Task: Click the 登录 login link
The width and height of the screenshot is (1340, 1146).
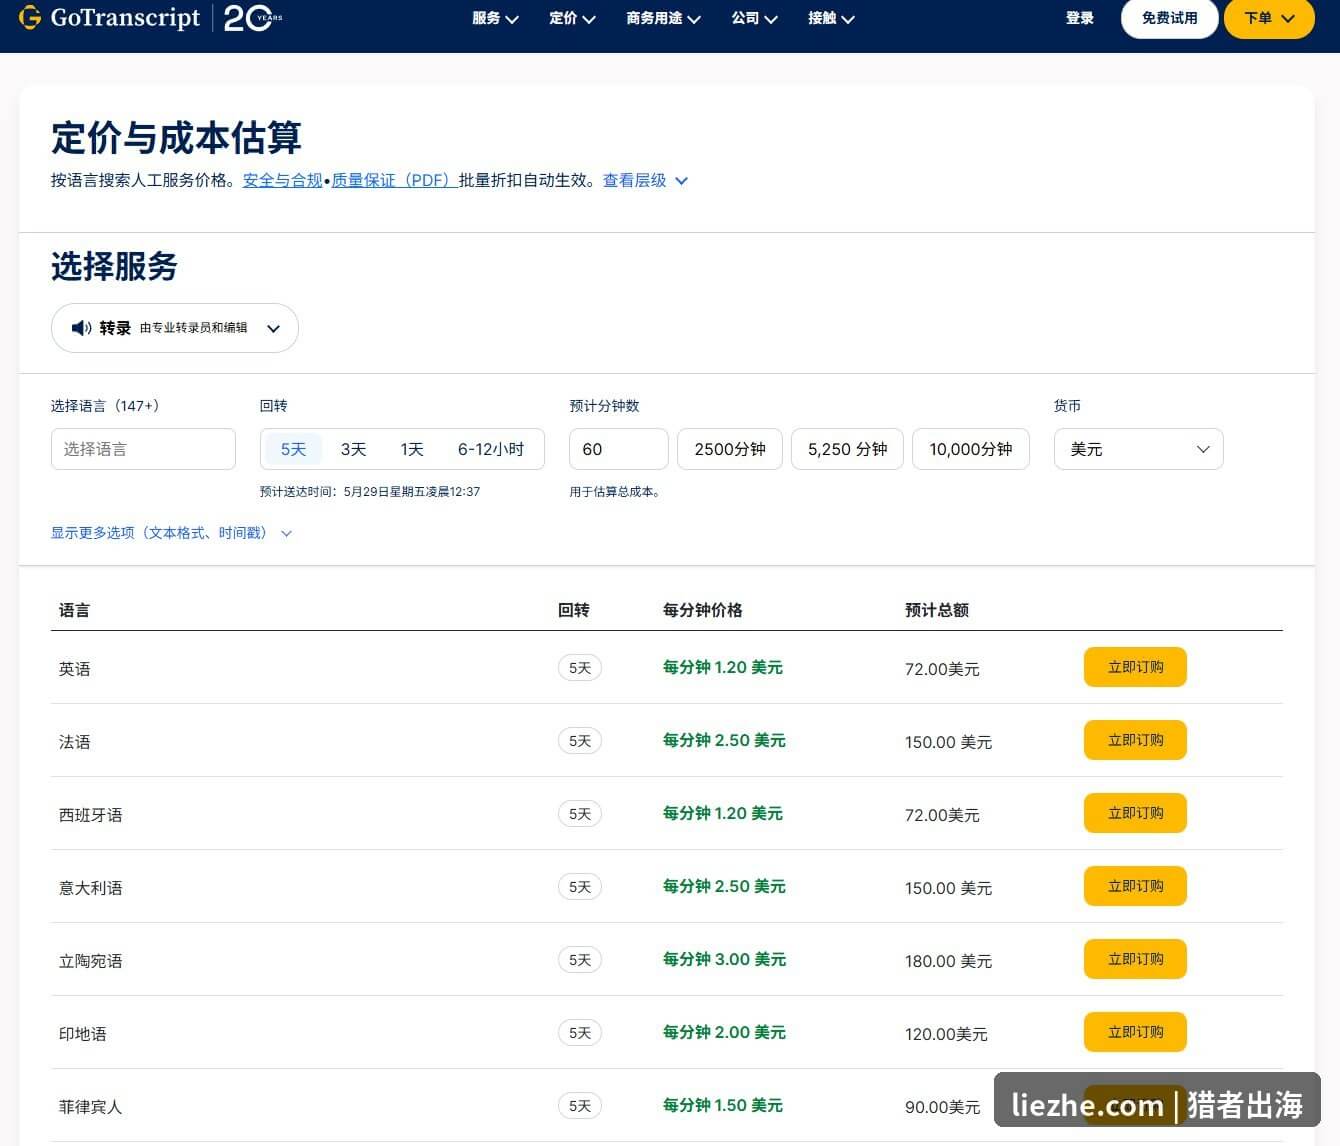Action: click(1080, 18)
